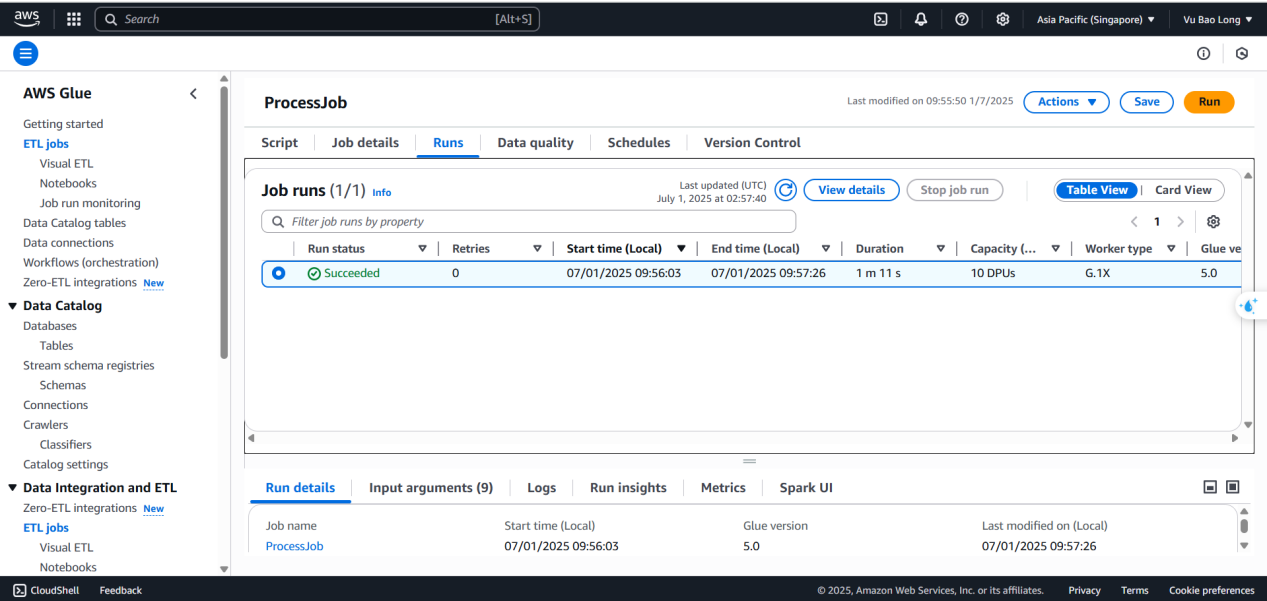Go to next page of job runs
Viewport: 1267px width, 601px height.
point(1180,221)
